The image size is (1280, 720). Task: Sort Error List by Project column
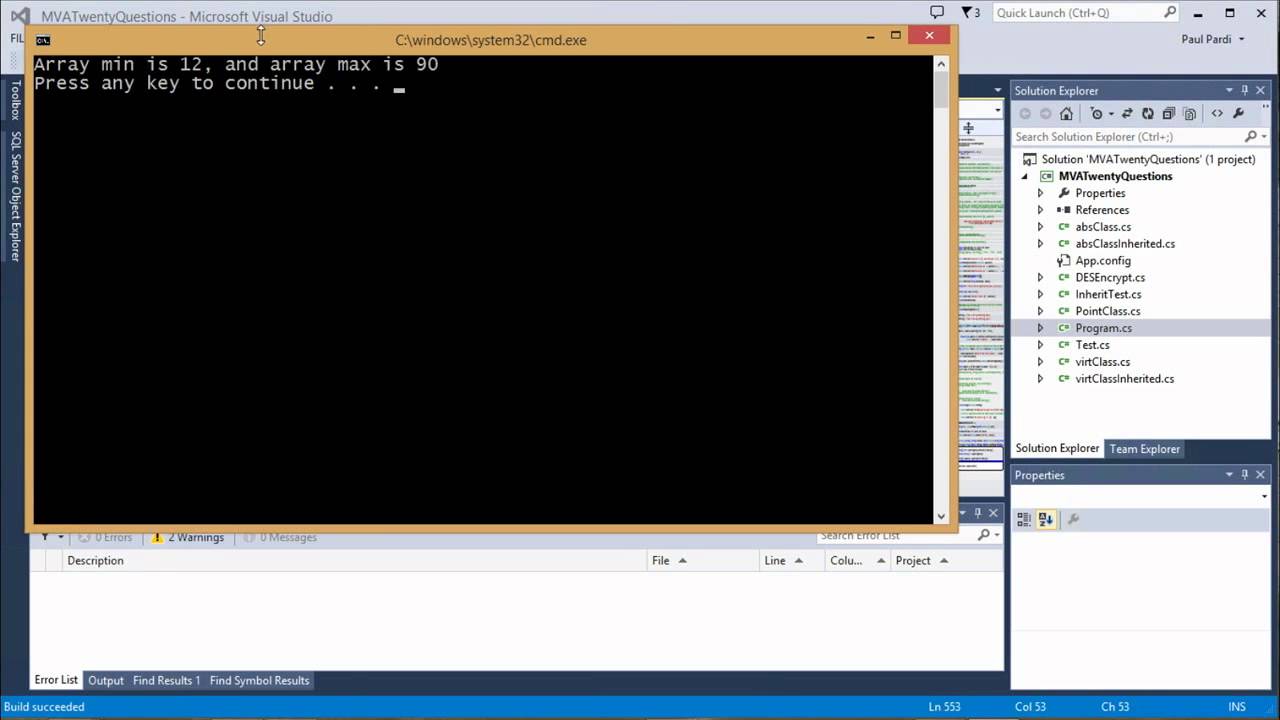[946, 560]
